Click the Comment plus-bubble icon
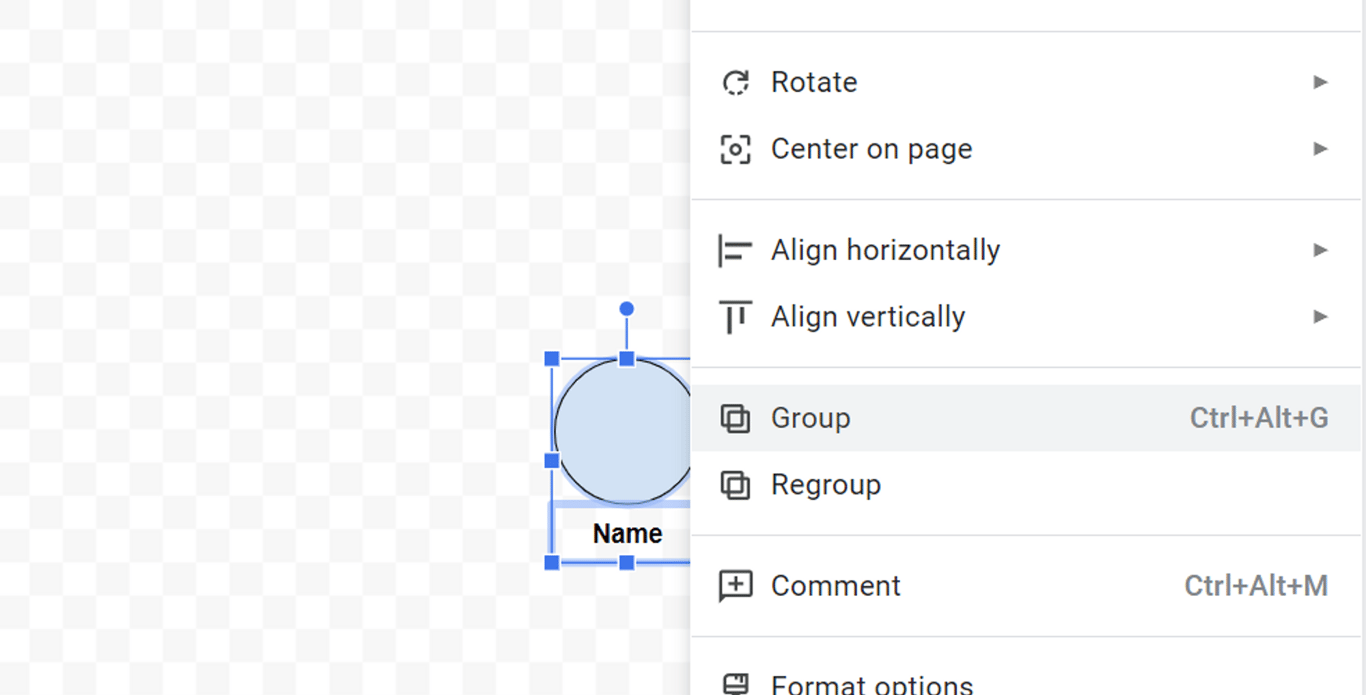This screenshot has height=695, width=1366. click(x=735, y=586)
